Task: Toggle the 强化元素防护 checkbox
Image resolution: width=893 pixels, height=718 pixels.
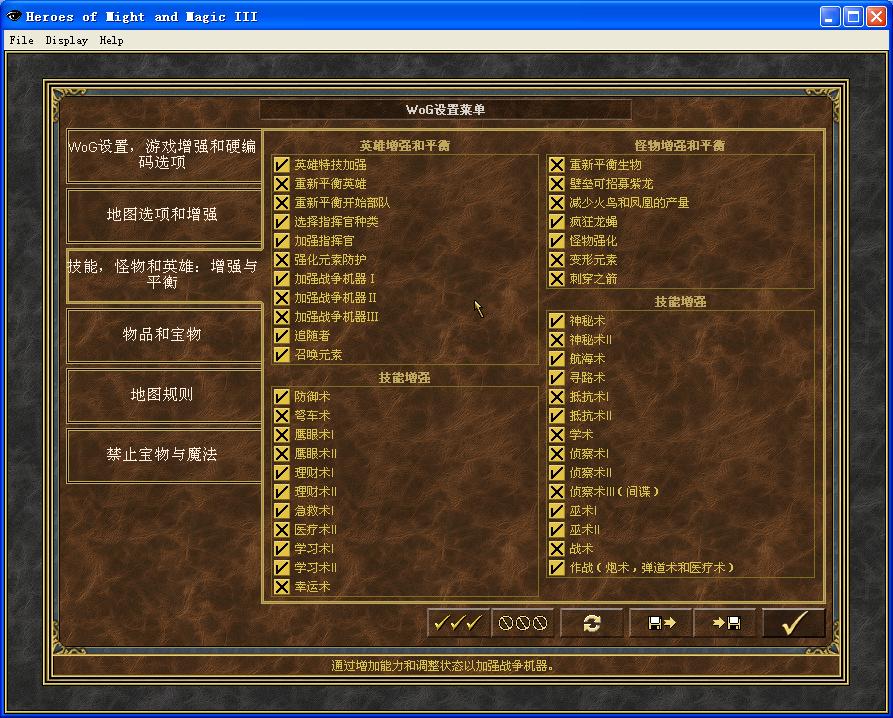Action: pyautogui.click(x=281, y=260)
